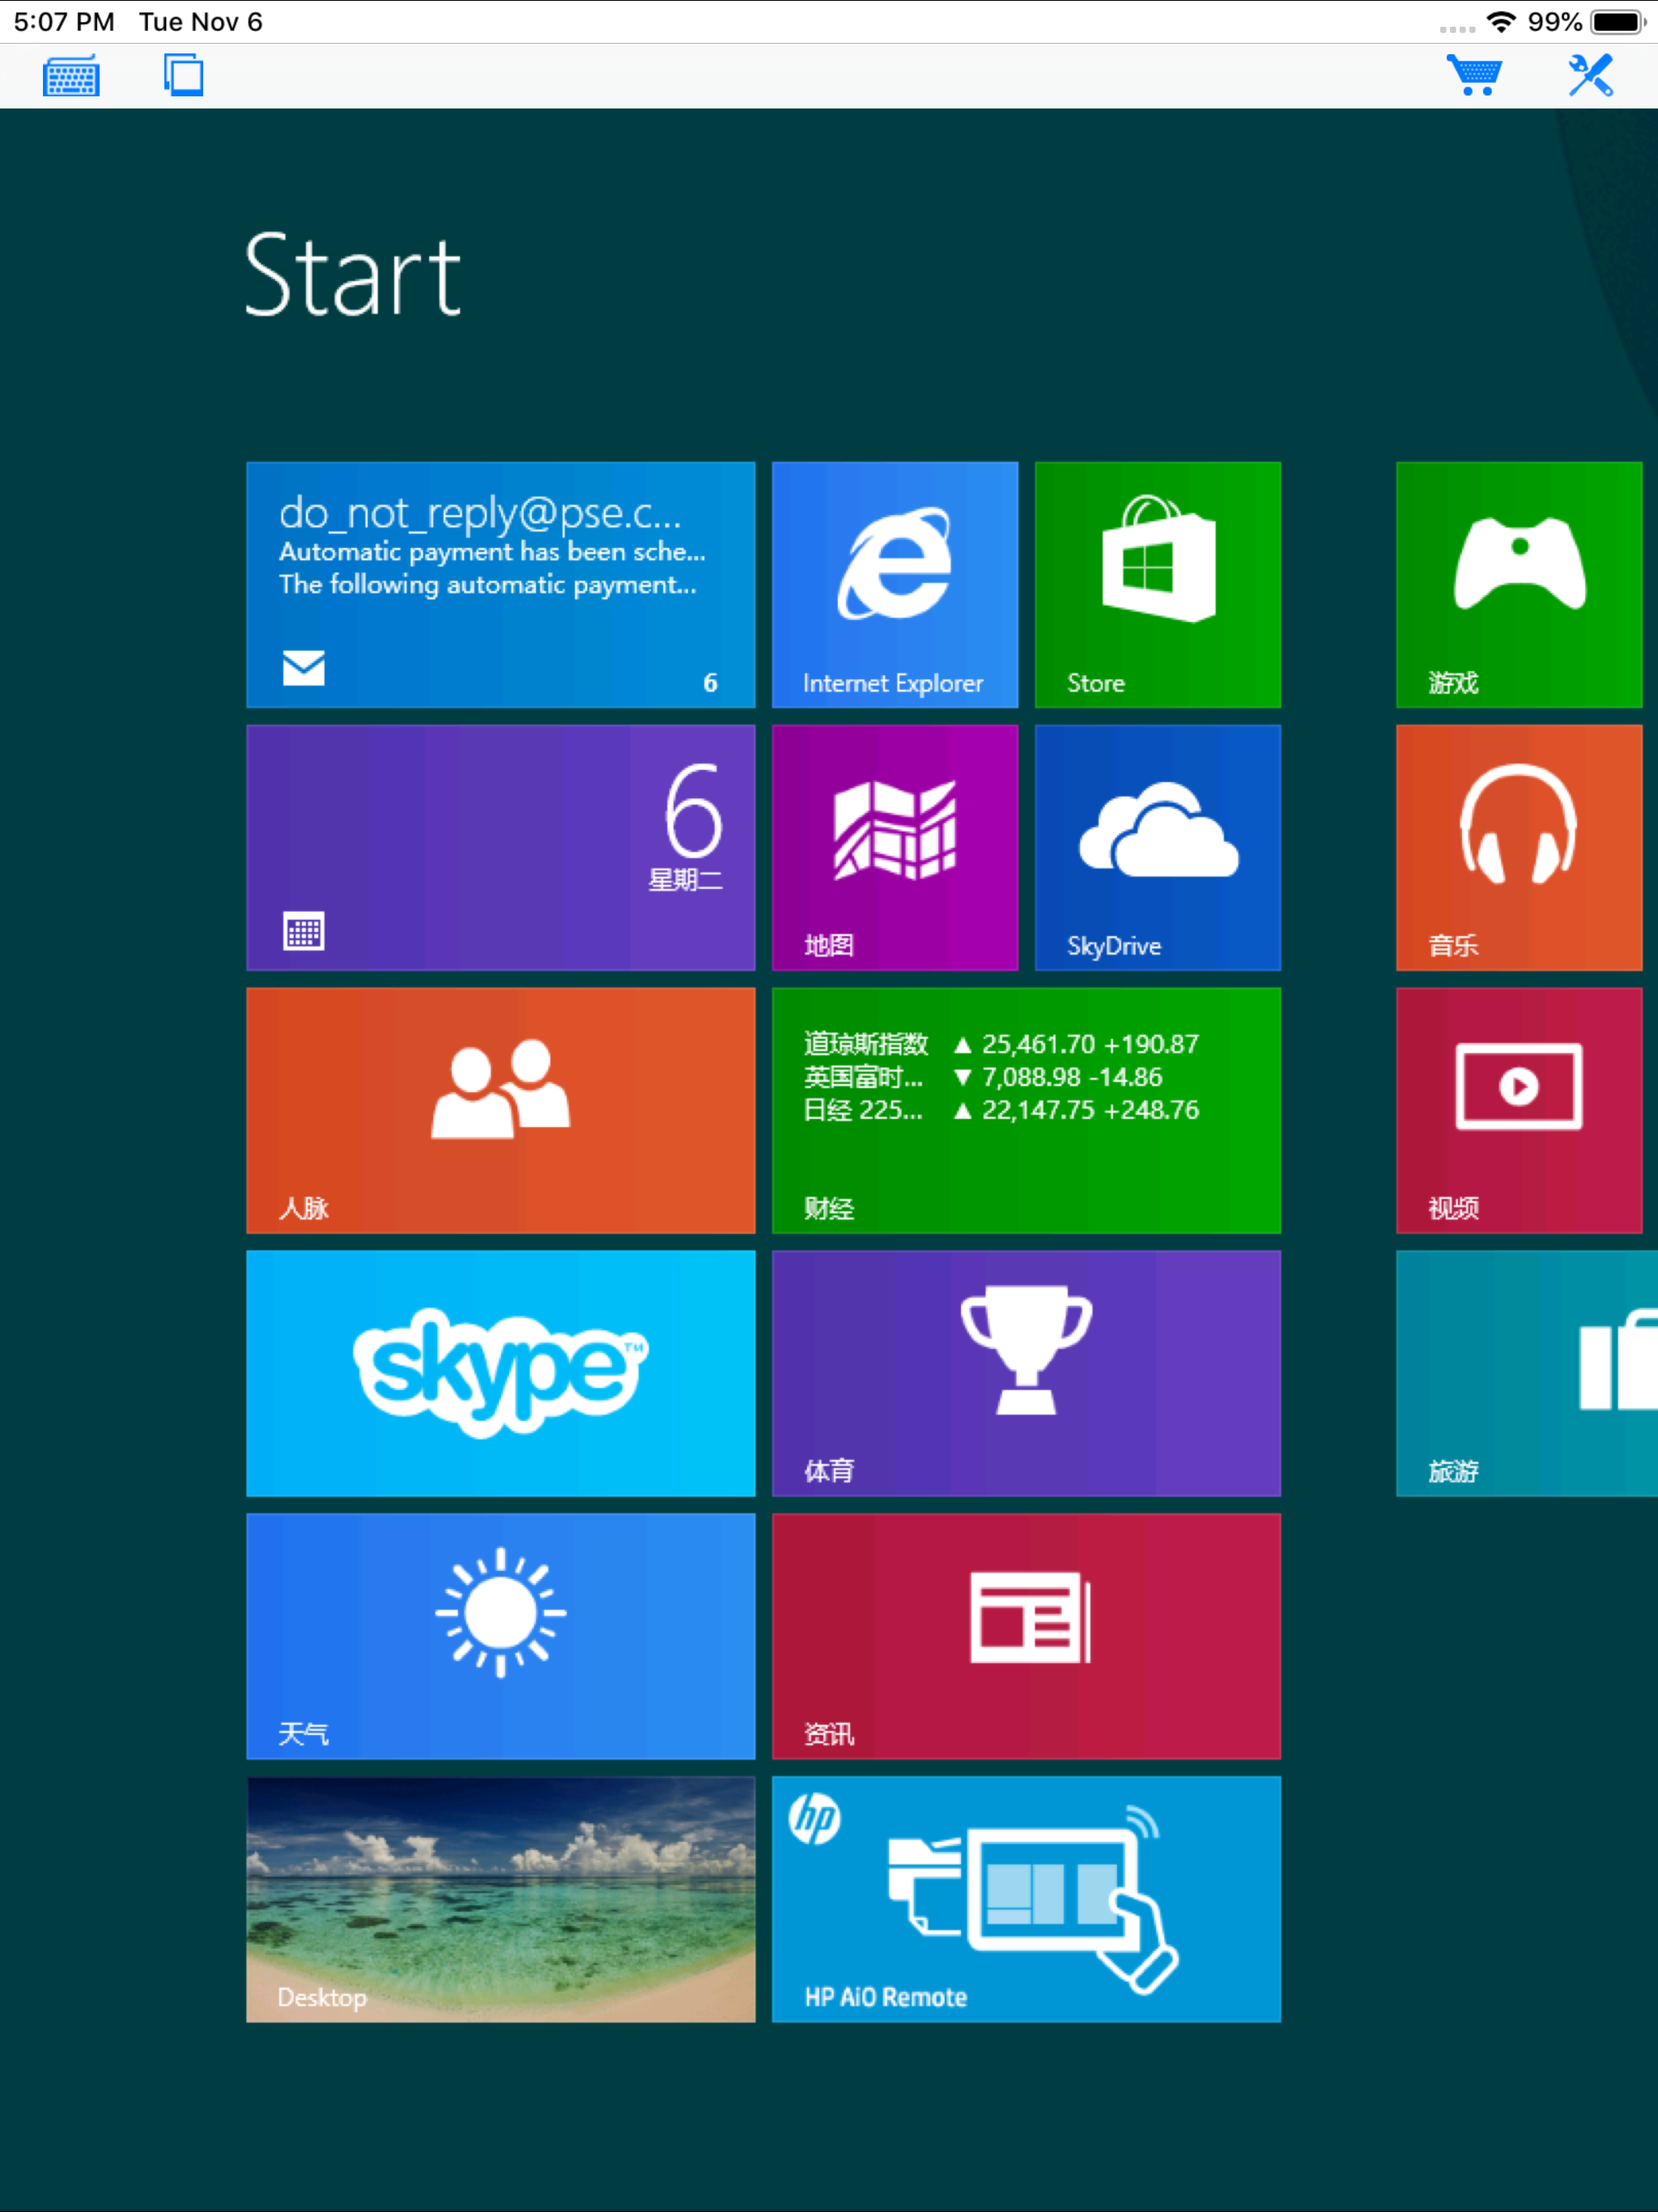Screen dimensions: 1658x2212
Task: Open the finance stock tile (财经)
Action: click(1026, 1110)
